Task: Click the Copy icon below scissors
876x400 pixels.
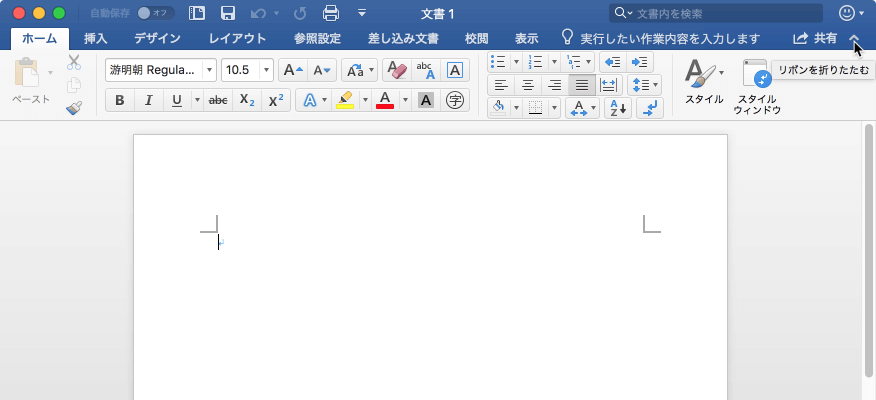Action: (x=74, y=85)
